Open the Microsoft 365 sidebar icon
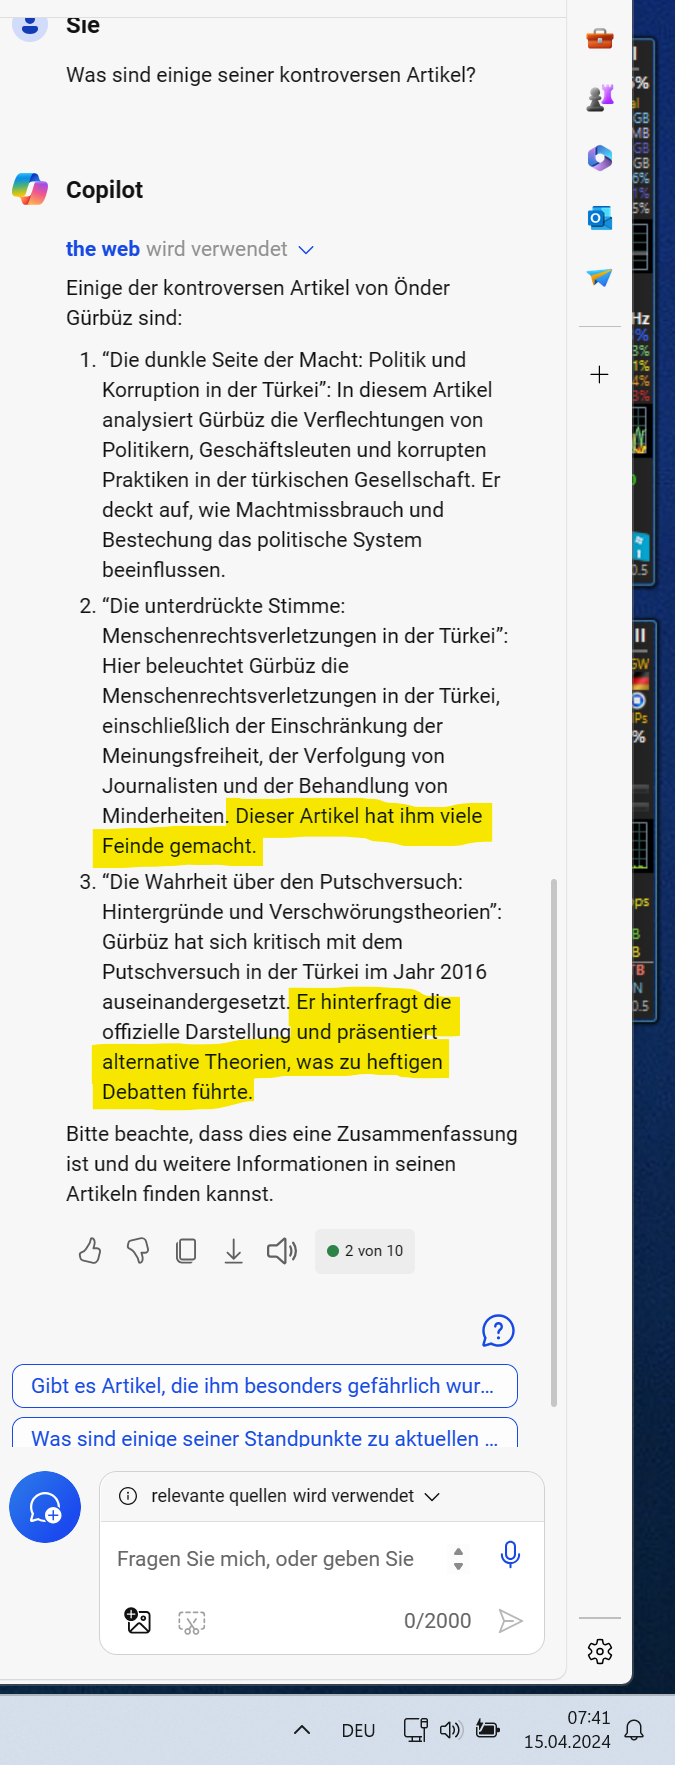675x1765 pixels. point(600,158)
